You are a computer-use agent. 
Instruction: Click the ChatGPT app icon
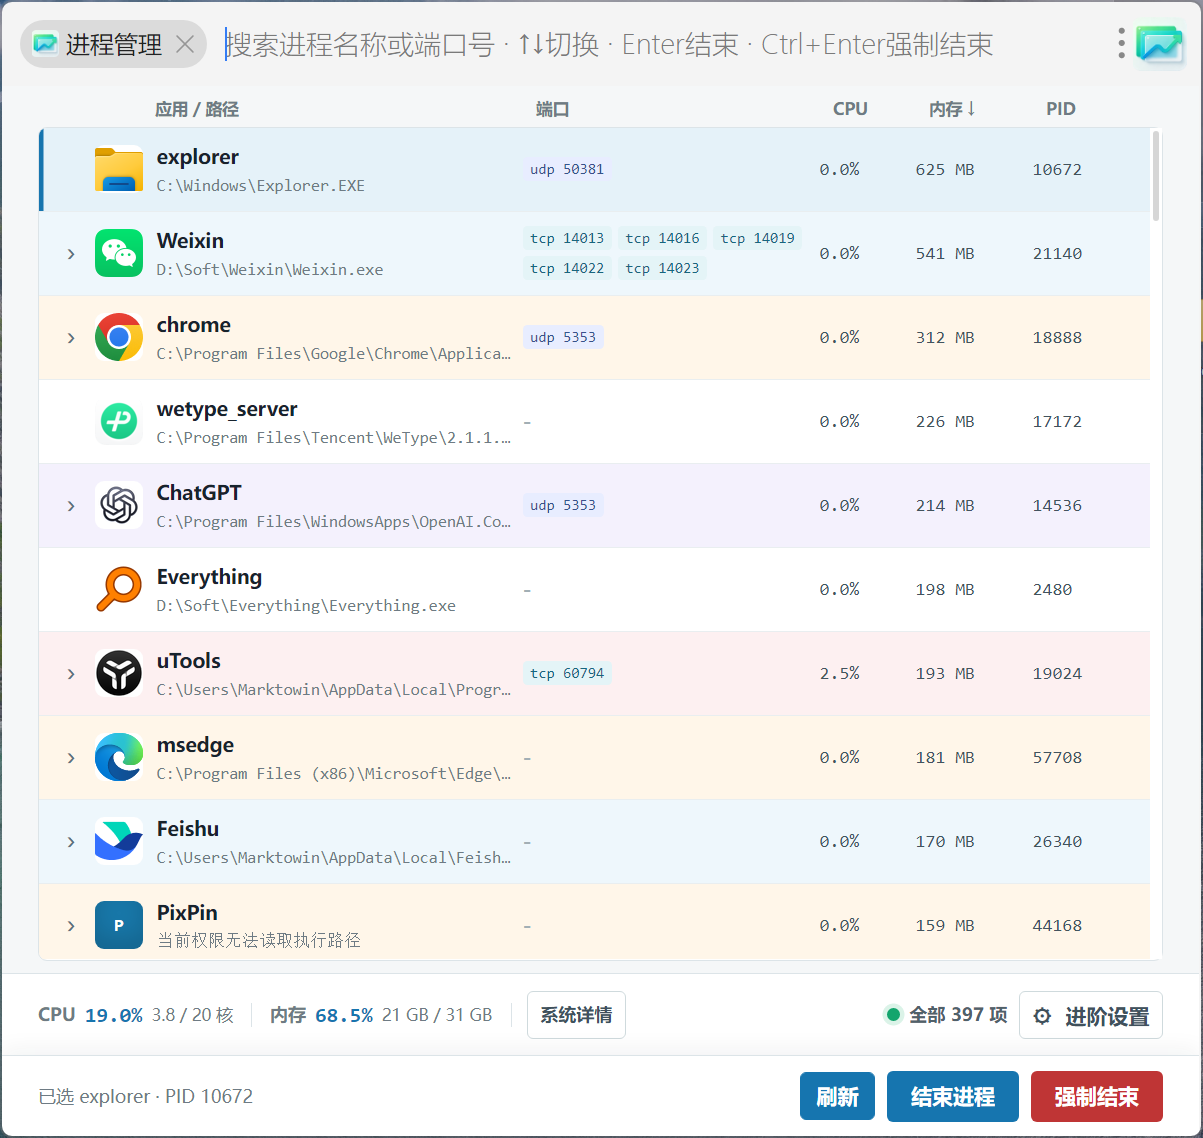coord(119,505)
